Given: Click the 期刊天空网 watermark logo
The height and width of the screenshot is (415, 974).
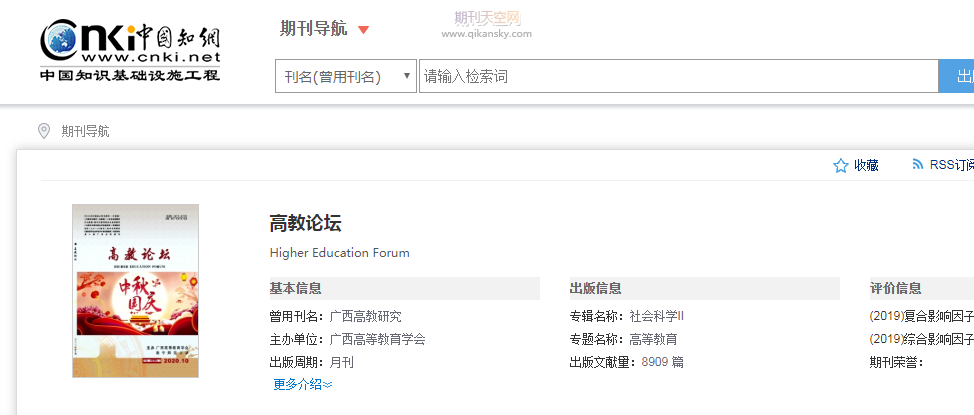Looking at the screenshot, I should coord(487,24).
